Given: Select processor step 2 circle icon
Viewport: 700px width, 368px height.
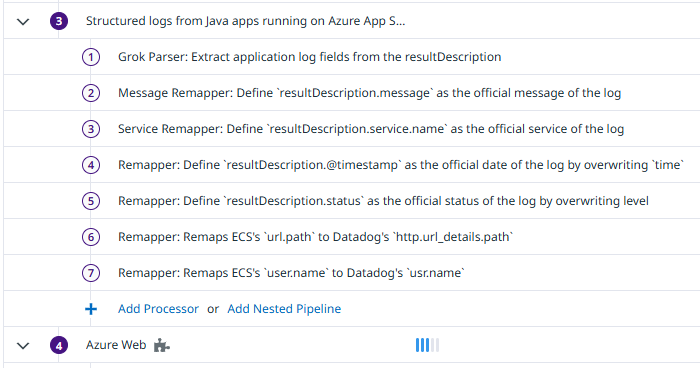Looking at the screenshot, I should 91,93.
